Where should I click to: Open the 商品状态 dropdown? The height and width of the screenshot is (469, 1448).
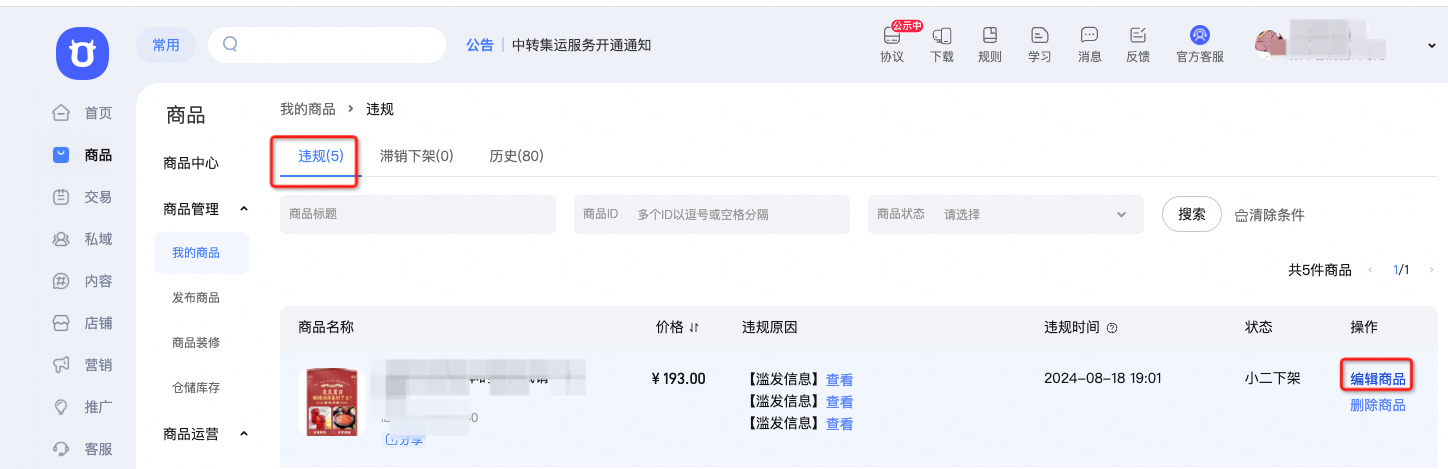[1006, 214]
